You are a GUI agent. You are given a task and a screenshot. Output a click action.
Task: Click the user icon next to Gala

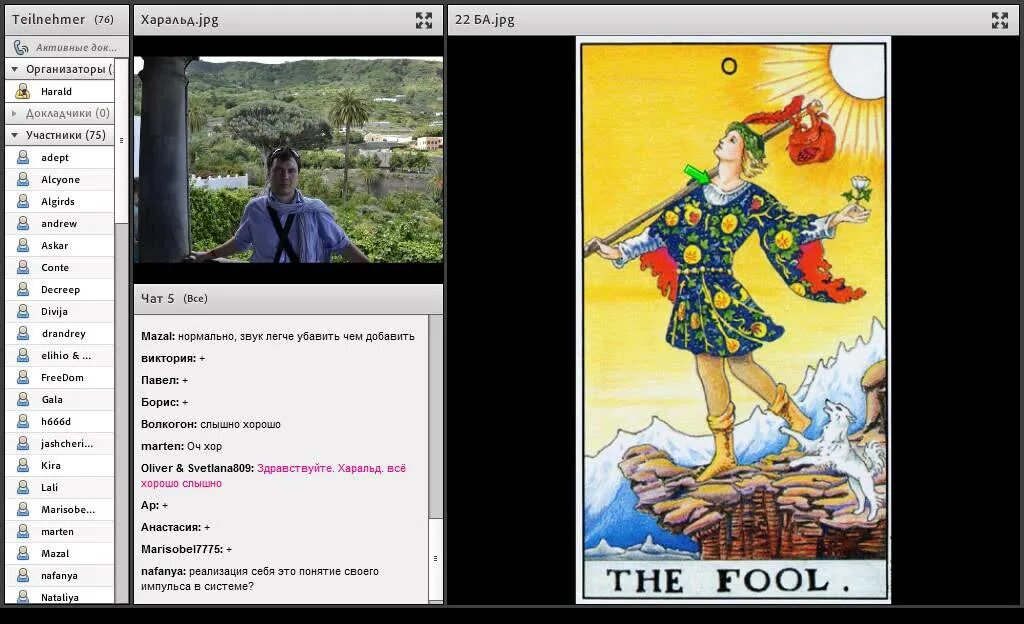(x=23, y=399)
